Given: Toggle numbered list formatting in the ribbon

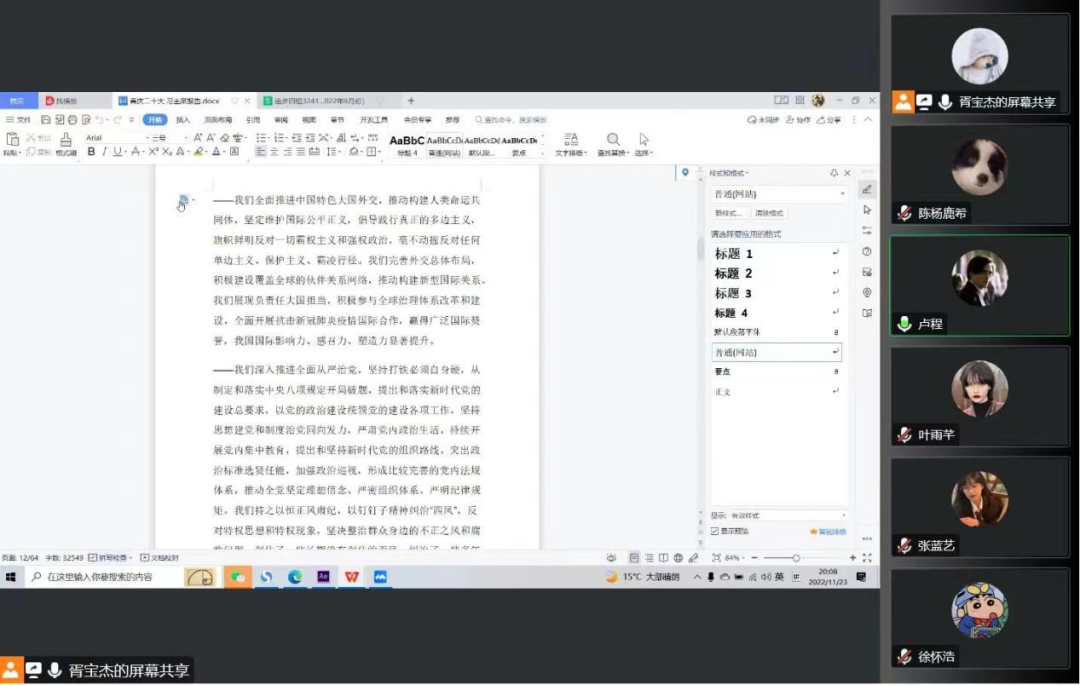Looking at the screenshot, I should [x=281, y=138].
